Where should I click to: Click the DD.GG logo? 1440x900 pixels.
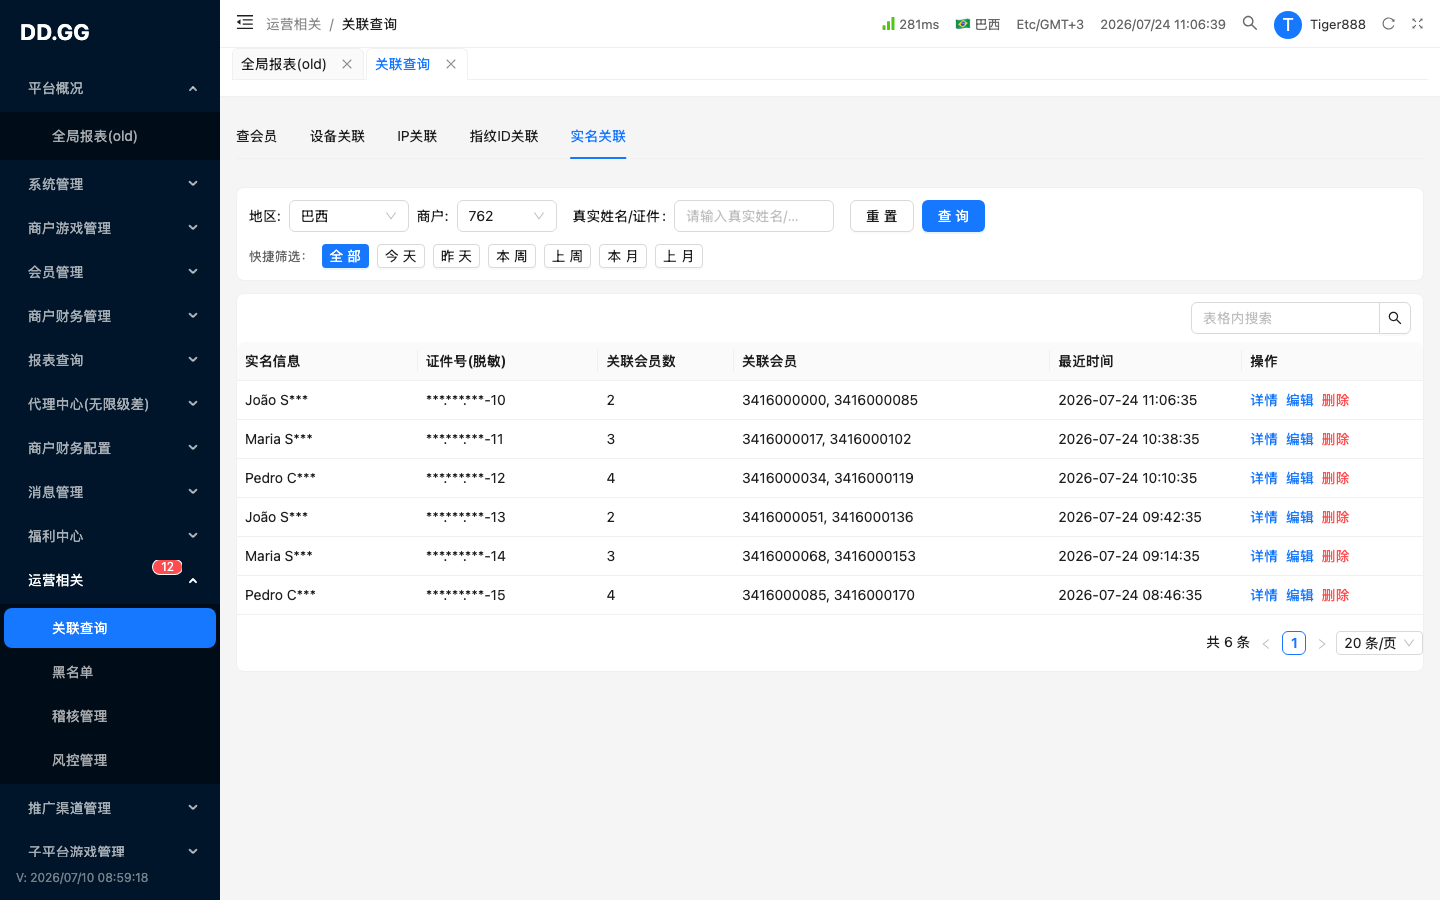click(x=55, y=32)
